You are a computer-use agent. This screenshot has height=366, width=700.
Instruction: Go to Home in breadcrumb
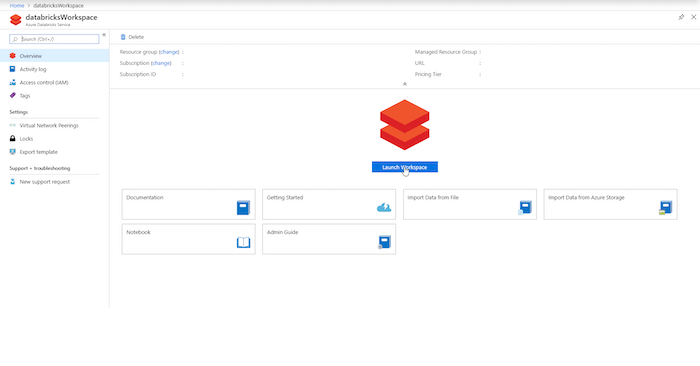pyautogui.click(x=17, y=5)
